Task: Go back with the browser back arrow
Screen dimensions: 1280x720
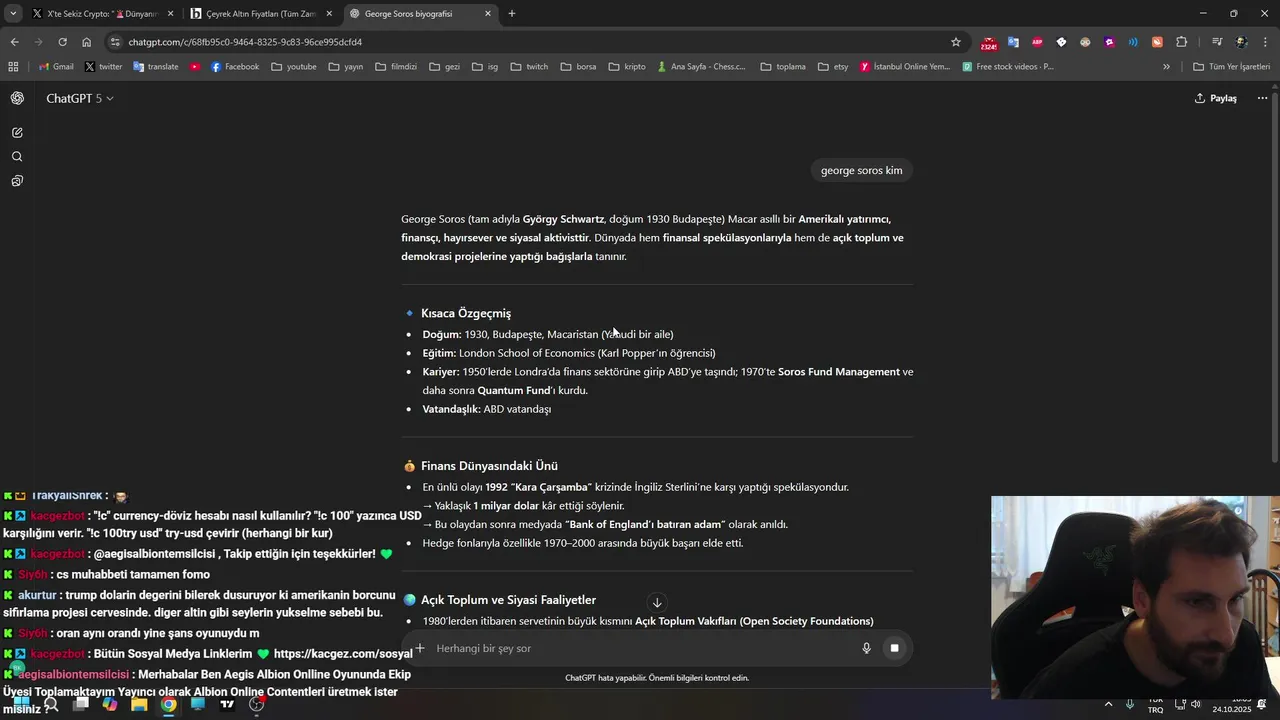Action: coord(14,42)
